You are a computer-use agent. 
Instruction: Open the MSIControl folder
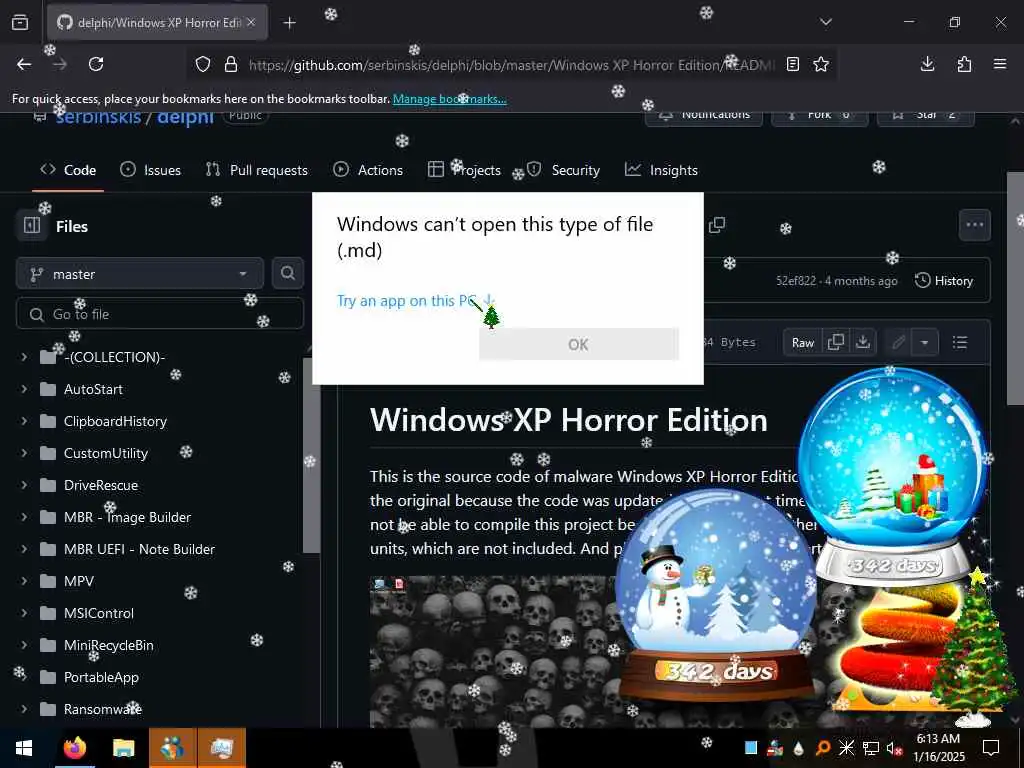point(99,613)
